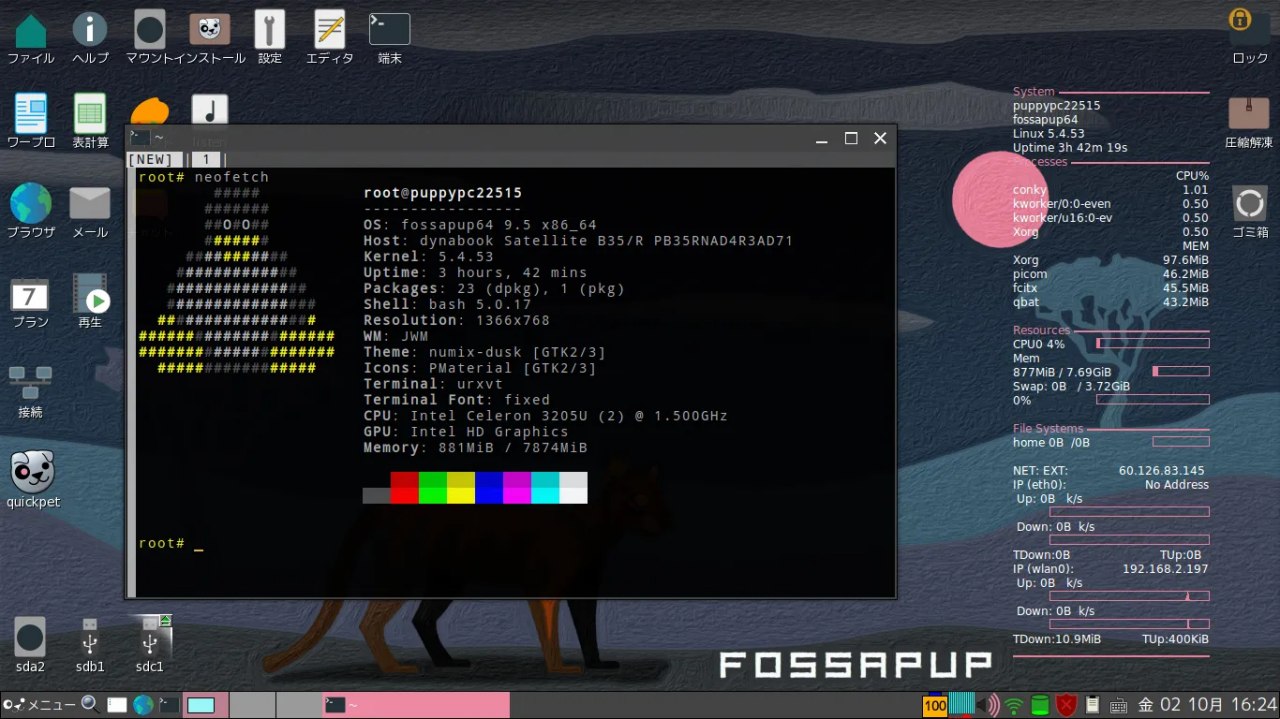The width and height of the screenshot is (1280, 719).
Task: Click the conky 60.126.83.145 external address
Action: click(x=1162, y=470)
